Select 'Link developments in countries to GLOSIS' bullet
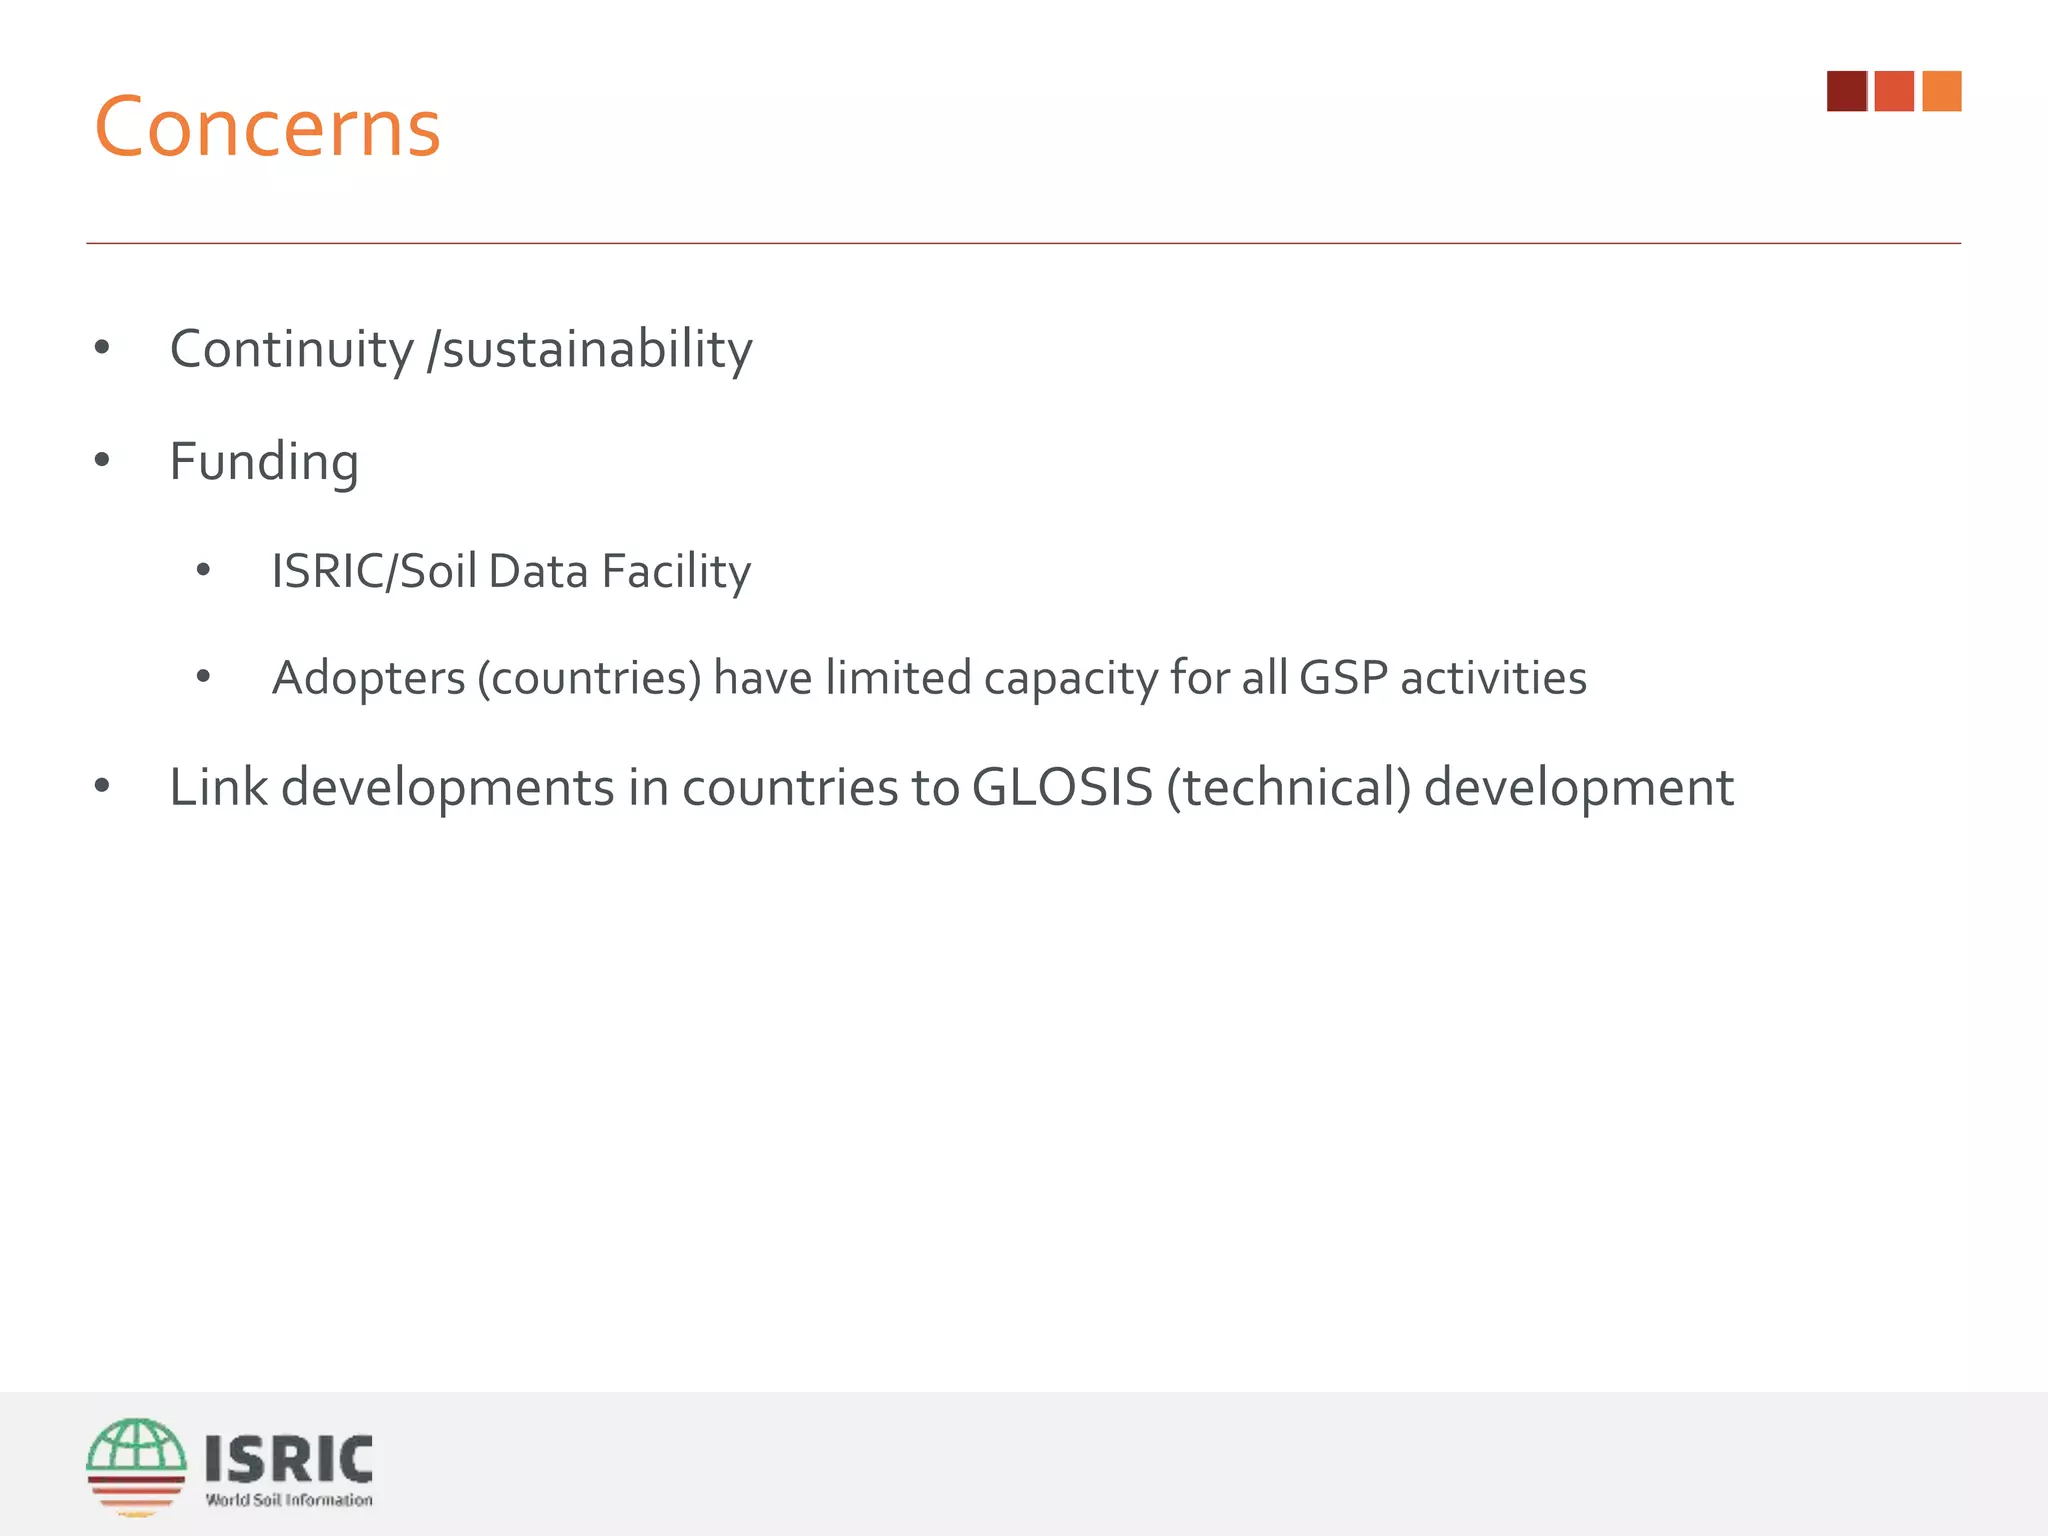 [x=951, y=788]
